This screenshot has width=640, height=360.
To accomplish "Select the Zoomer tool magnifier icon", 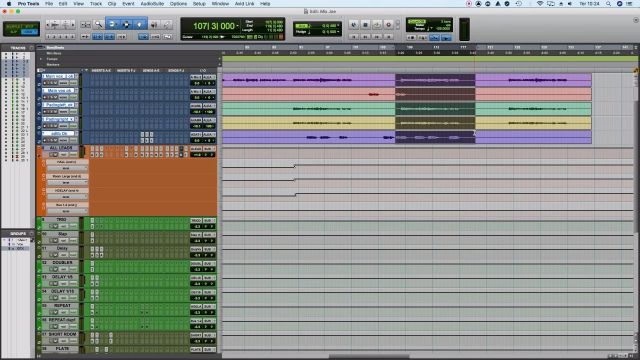I will tap(98, 25).
